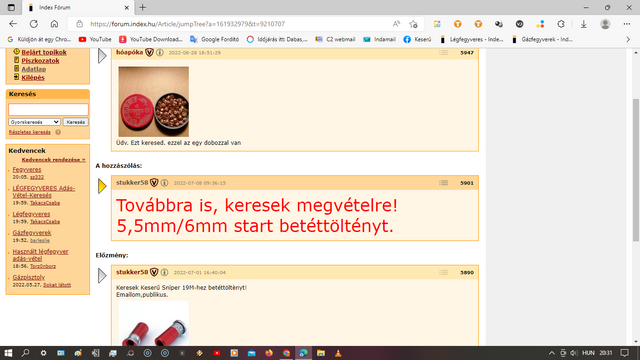Image resolution: width=640 pixels, height=360 pixels.
Task: Add this page to favorites star icon
Action: click(413, 24)
